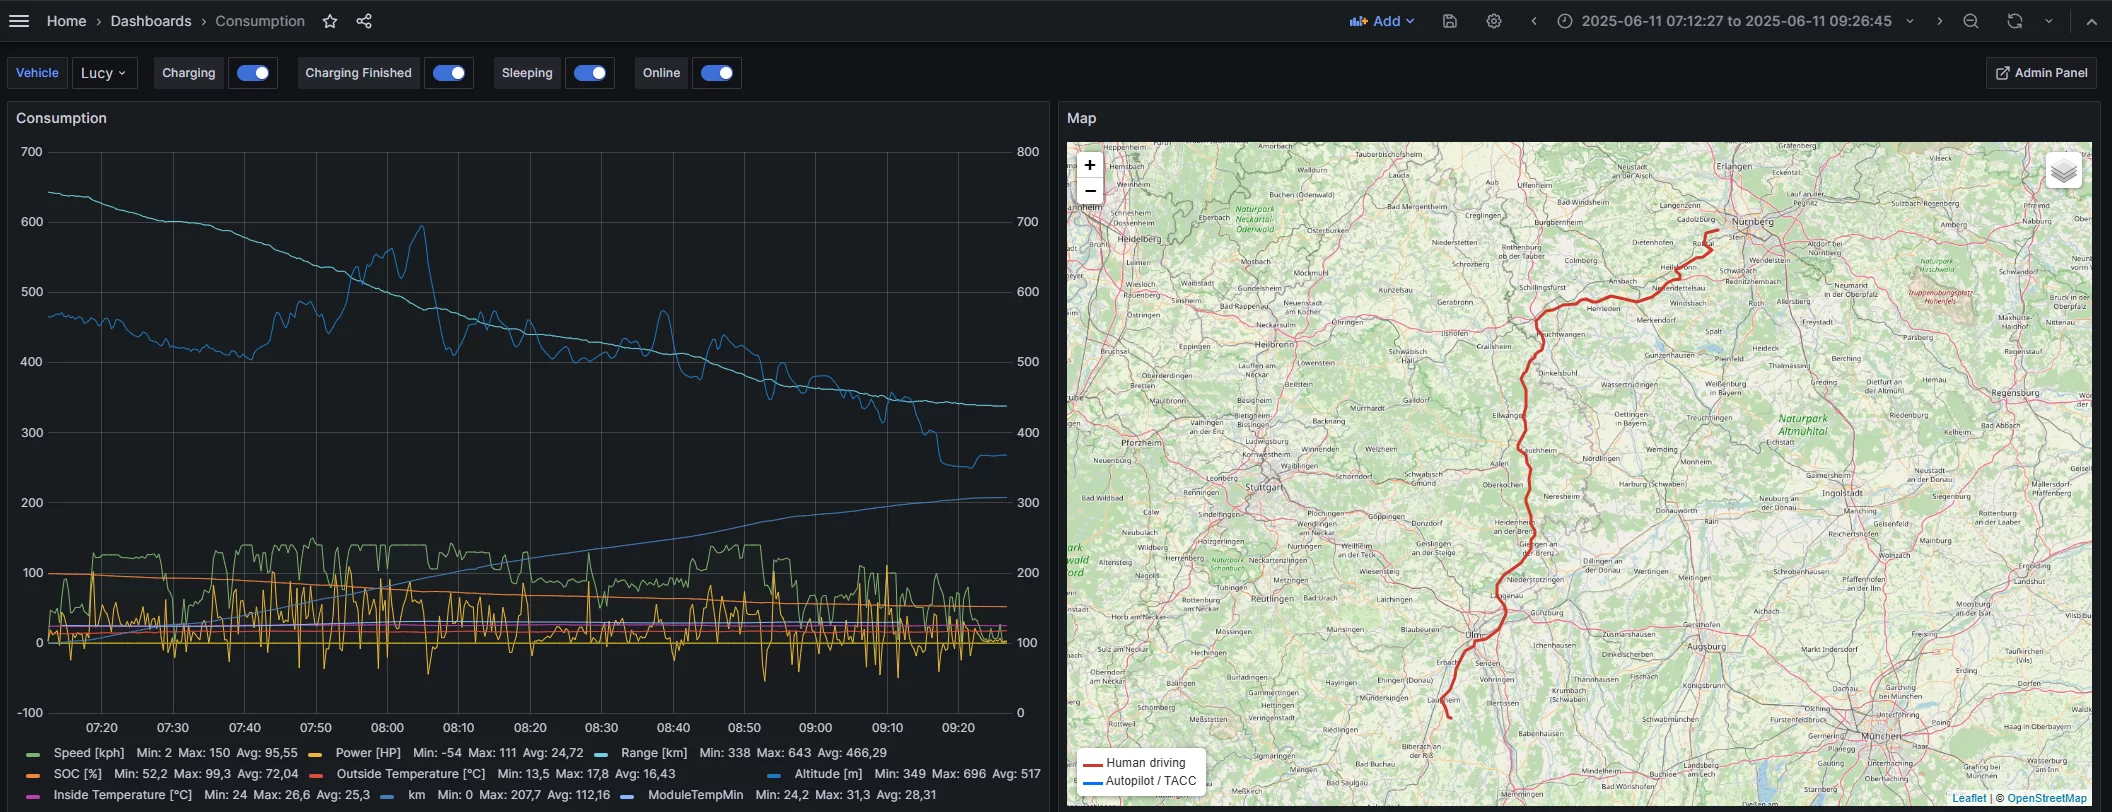Refresh the dashboard

click(x=2015, y=21)
